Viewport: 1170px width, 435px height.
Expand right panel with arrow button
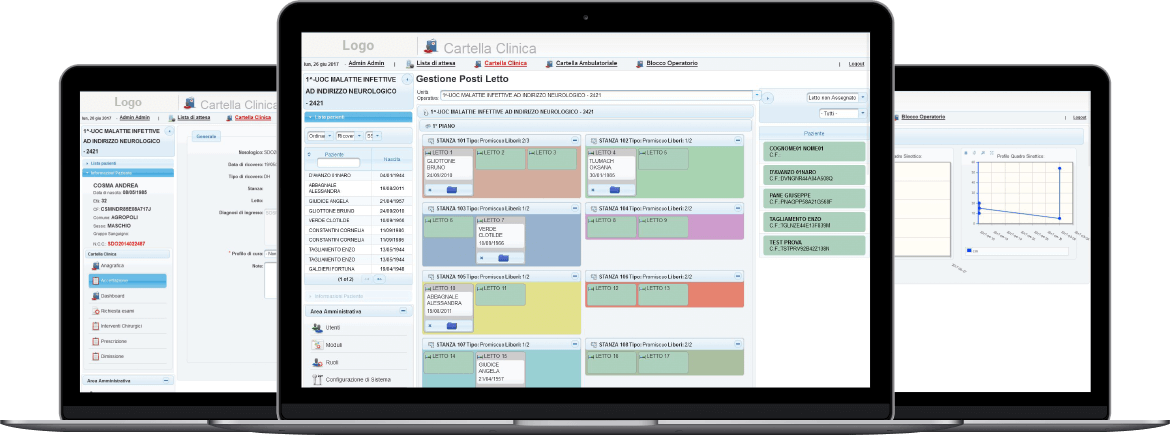pyautogui.click(x=769, y=98)
